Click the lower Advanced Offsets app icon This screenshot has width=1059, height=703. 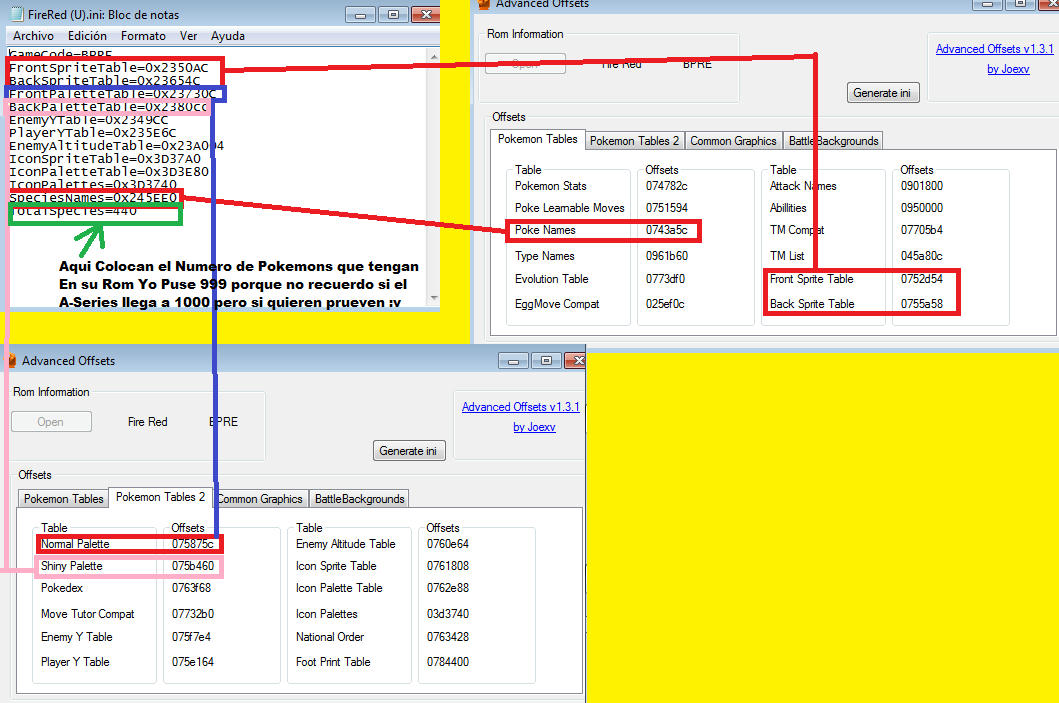click(11, 361)
